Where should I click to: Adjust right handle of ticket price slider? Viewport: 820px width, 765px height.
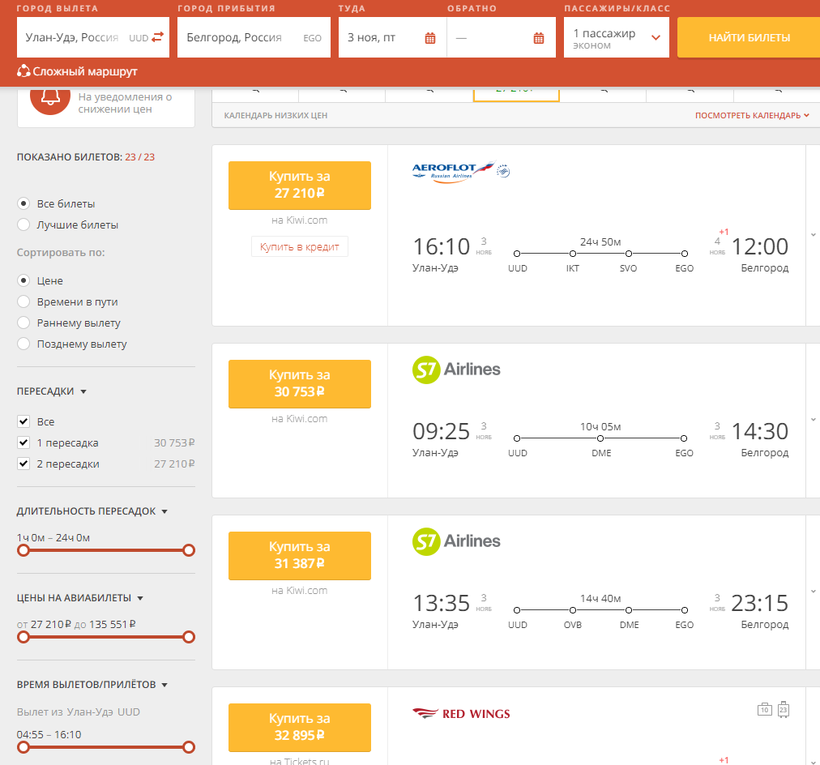tap(189, 637)
